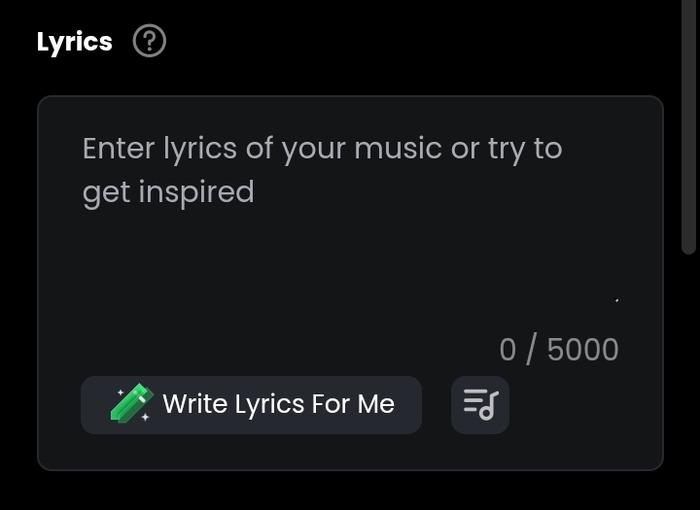Click inside the lyrics text area
The image size is (700, 510).
pos(350,250)
